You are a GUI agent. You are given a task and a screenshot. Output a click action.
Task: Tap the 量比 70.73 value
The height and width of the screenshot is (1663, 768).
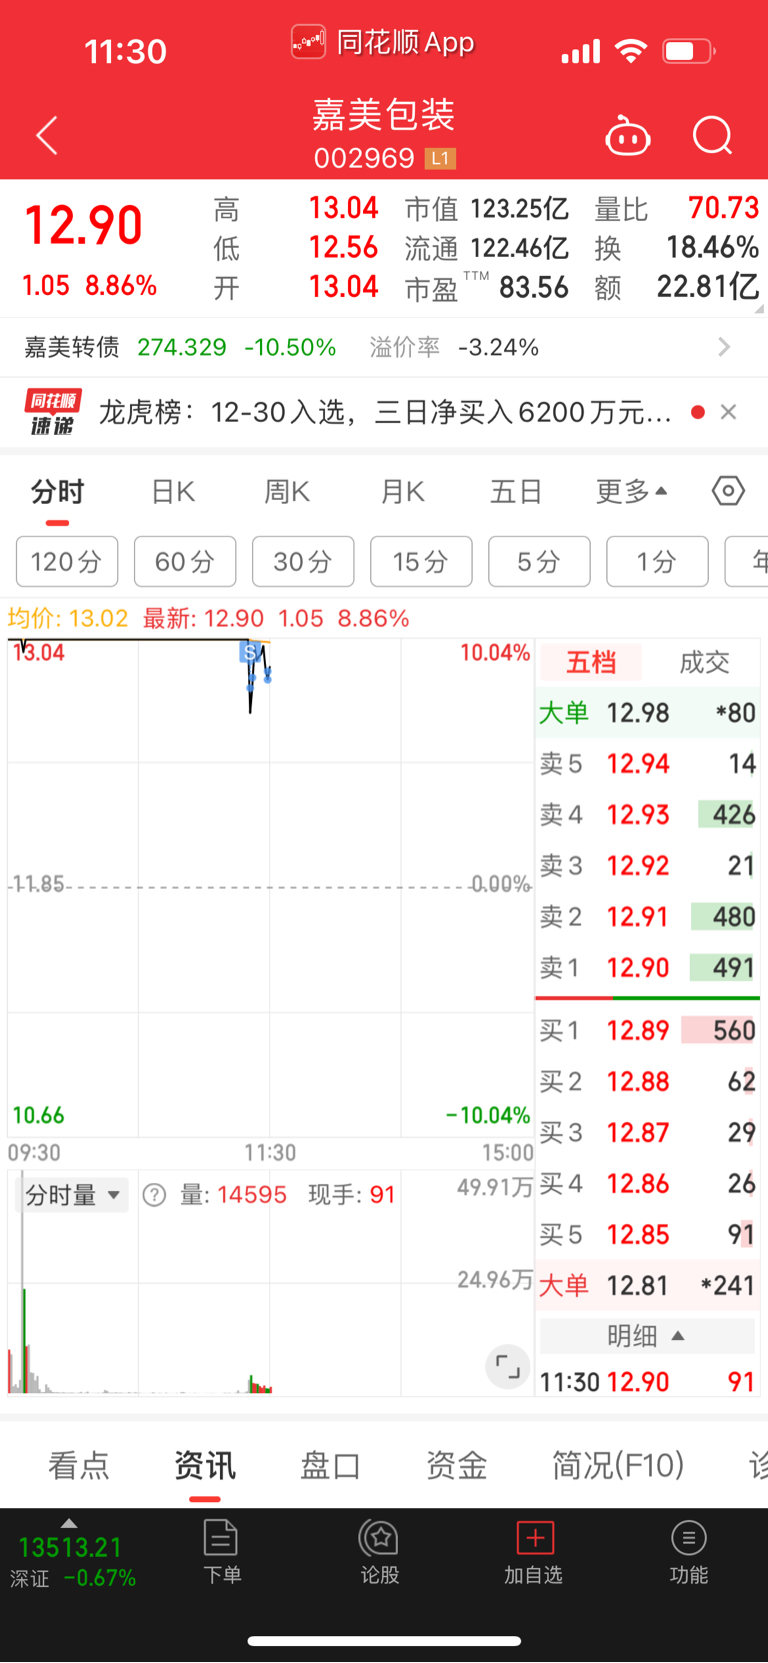(723, 208)
